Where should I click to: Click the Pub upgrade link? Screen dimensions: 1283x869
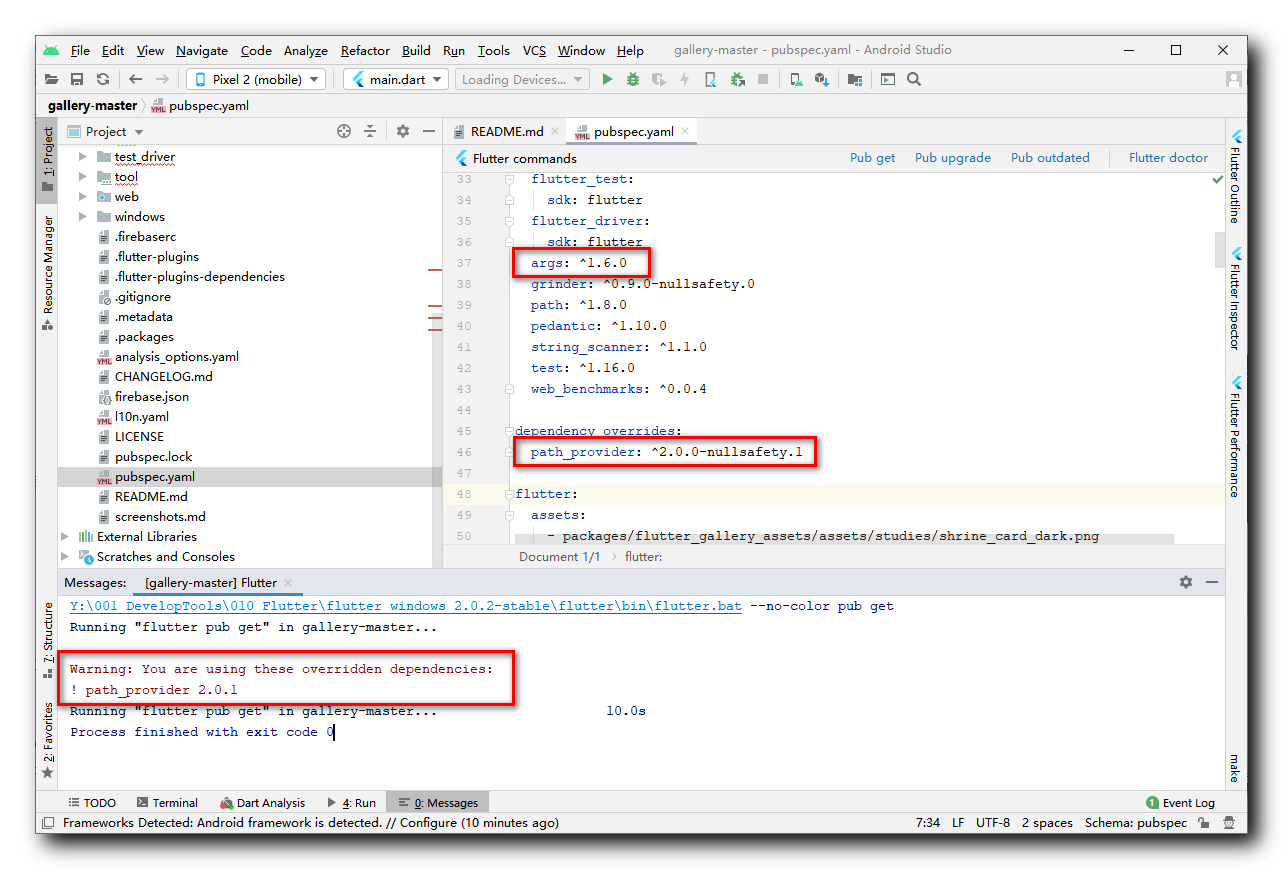[953, 158]
